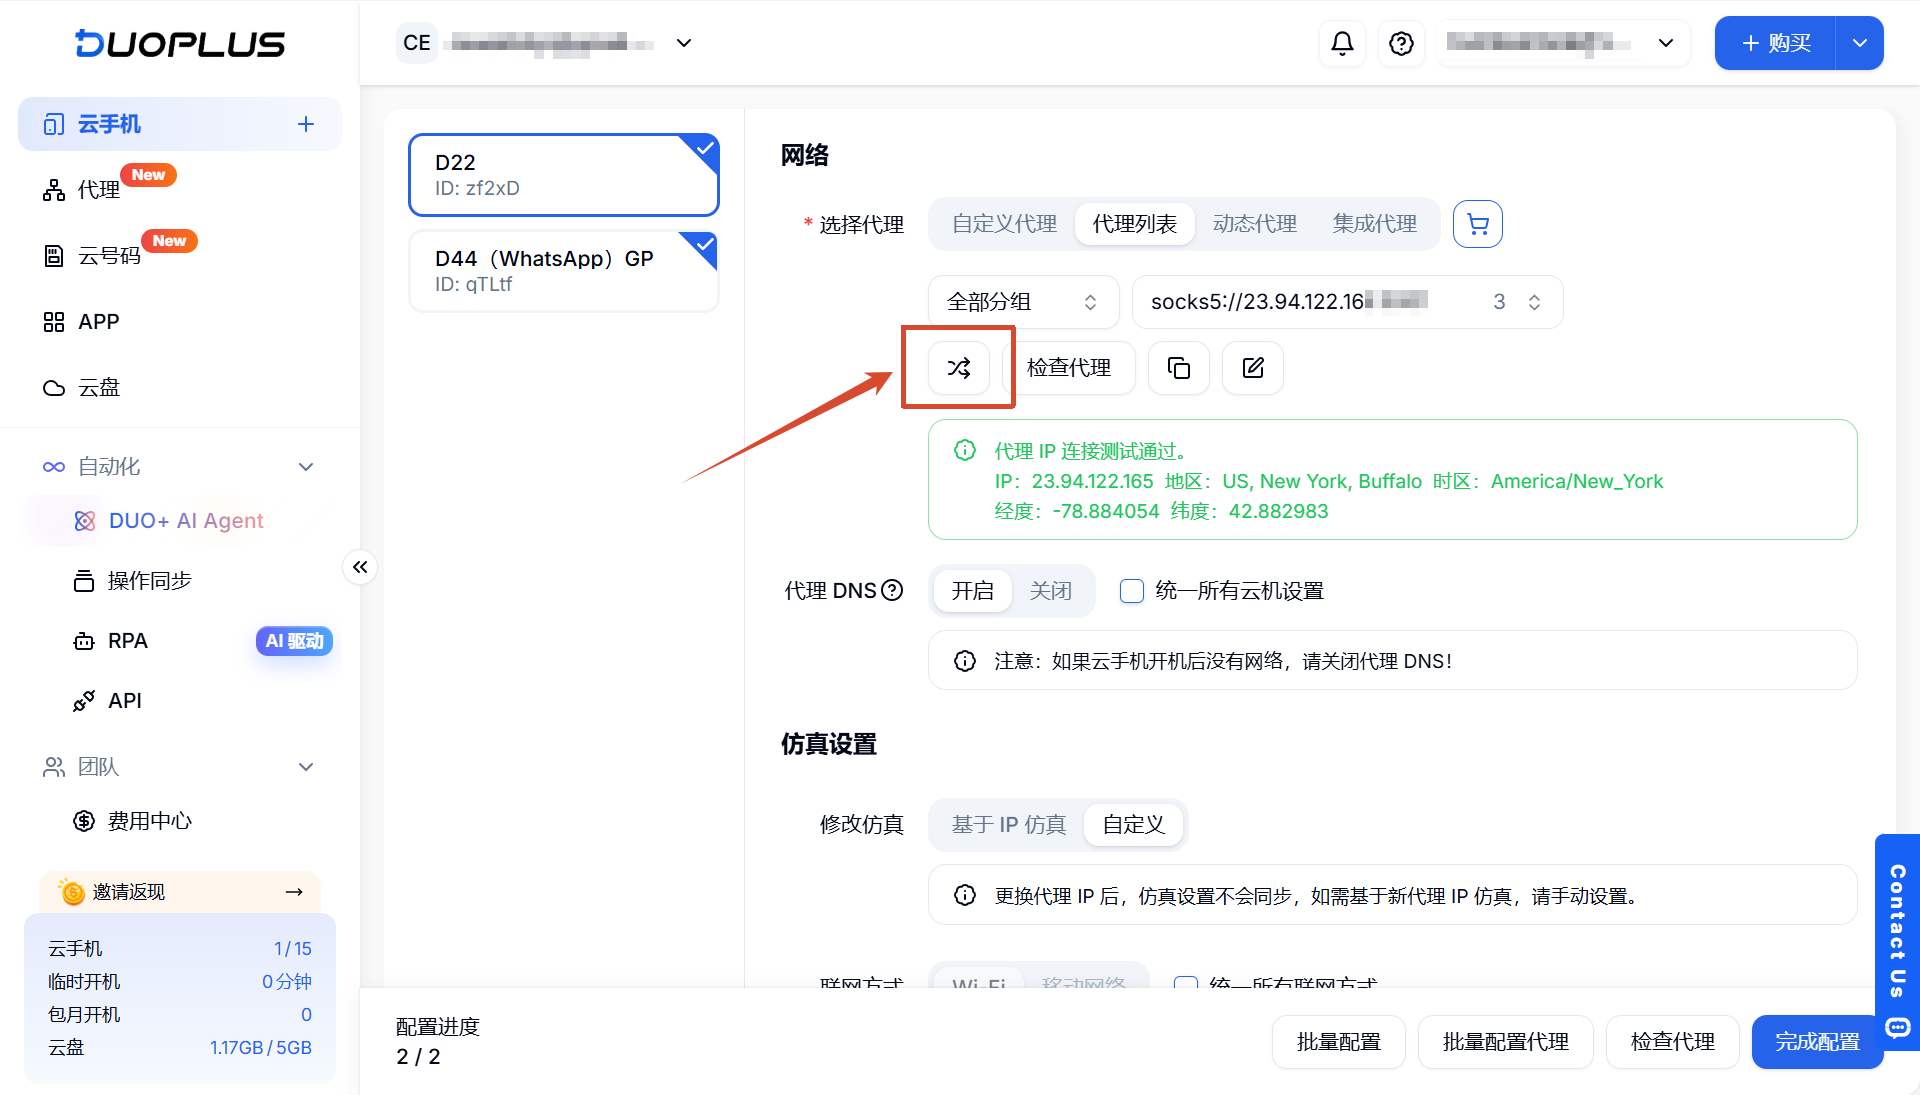Viewport: 1920px width, 1095px height.
Task: Click the plus icon beside 云手机
Action: [306, 124]
